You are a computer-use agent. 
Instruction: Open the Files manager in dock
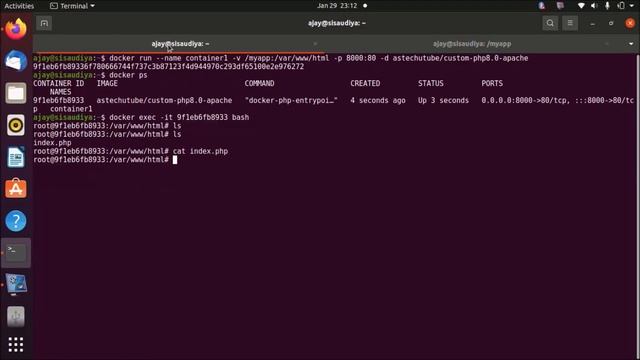pos(16,93)
